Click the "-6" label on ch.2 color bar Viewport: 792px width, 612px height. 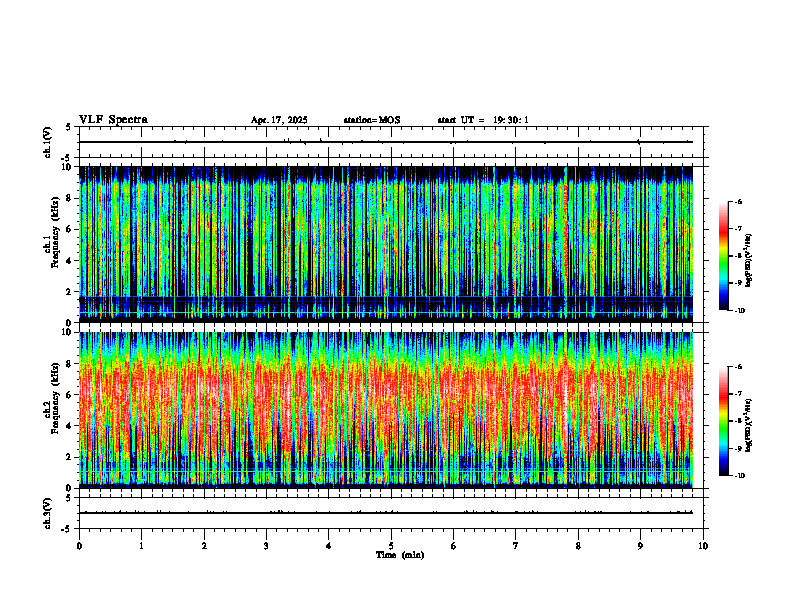pos(739,367)
